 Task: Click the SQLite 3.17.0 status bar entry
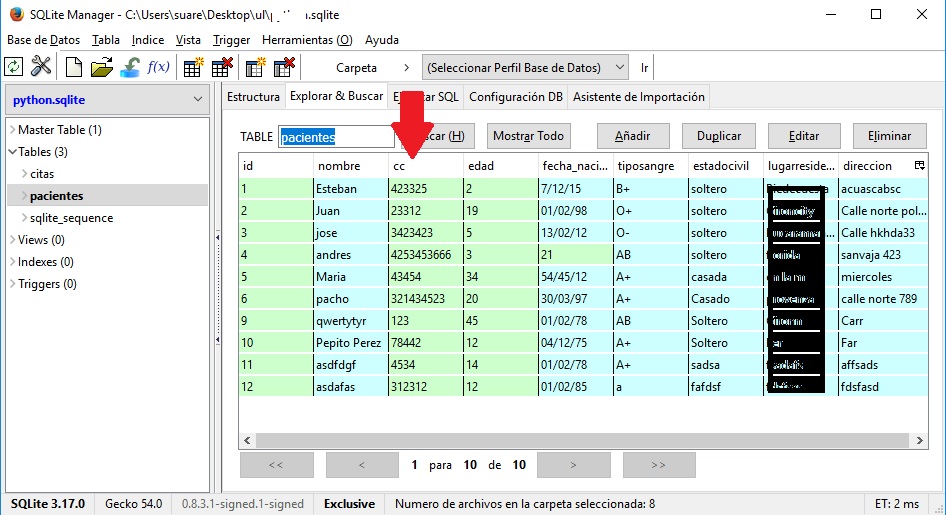click(x=48, y=504)
